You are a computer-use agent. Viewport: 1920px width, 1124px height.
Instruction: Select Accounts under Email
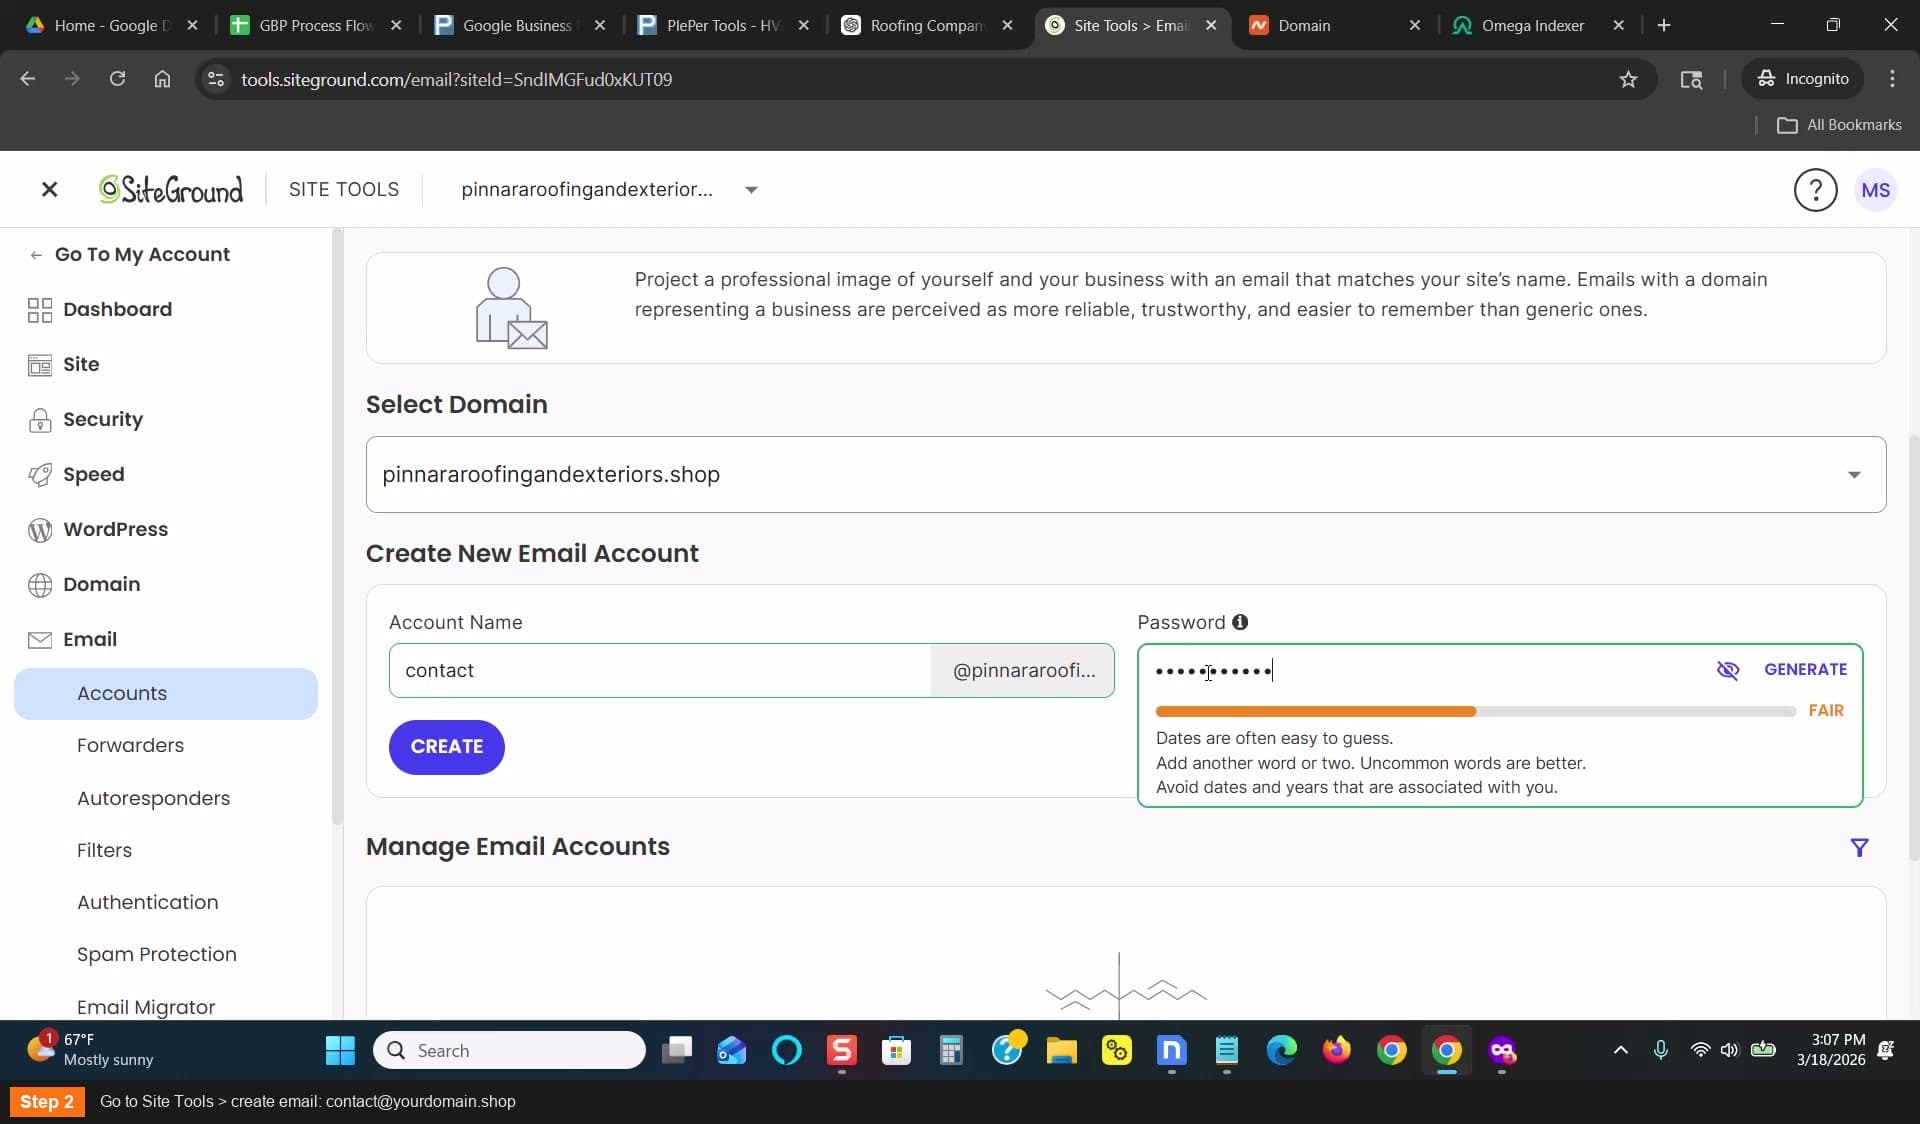pos(166,694)
